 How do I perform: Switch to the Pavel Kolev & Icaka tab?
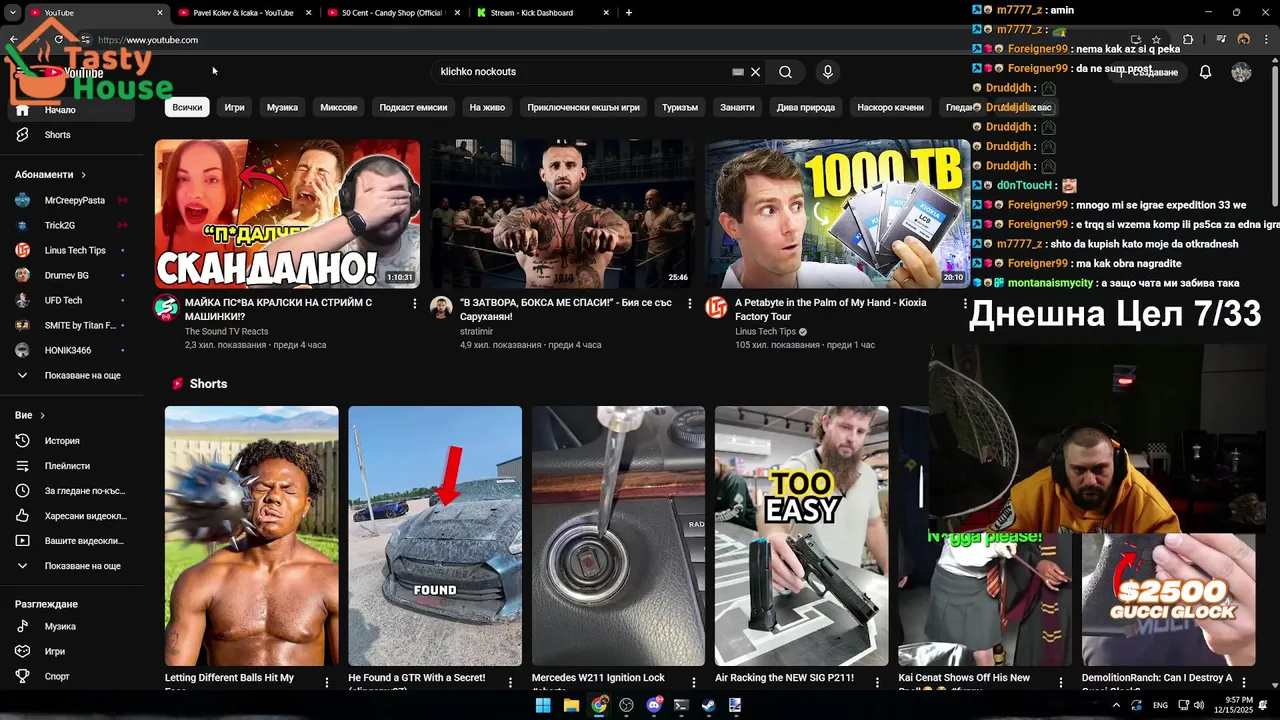[x=243, y=13]
